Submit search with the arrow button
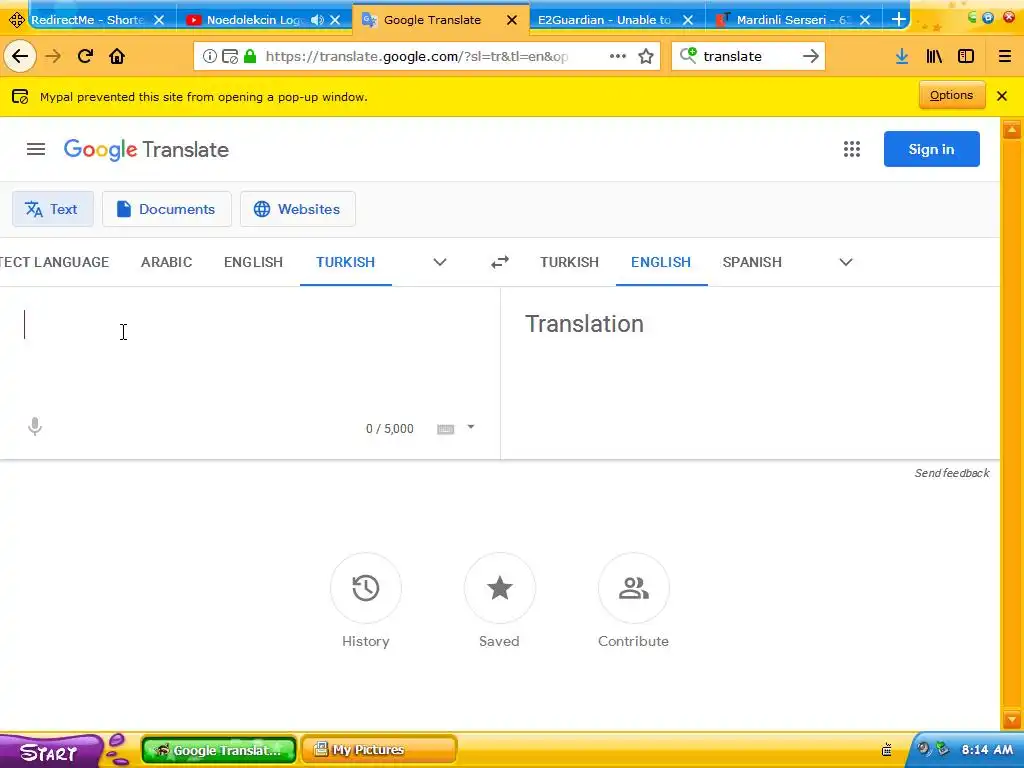The image size is (1024, 768). point(810,56)
